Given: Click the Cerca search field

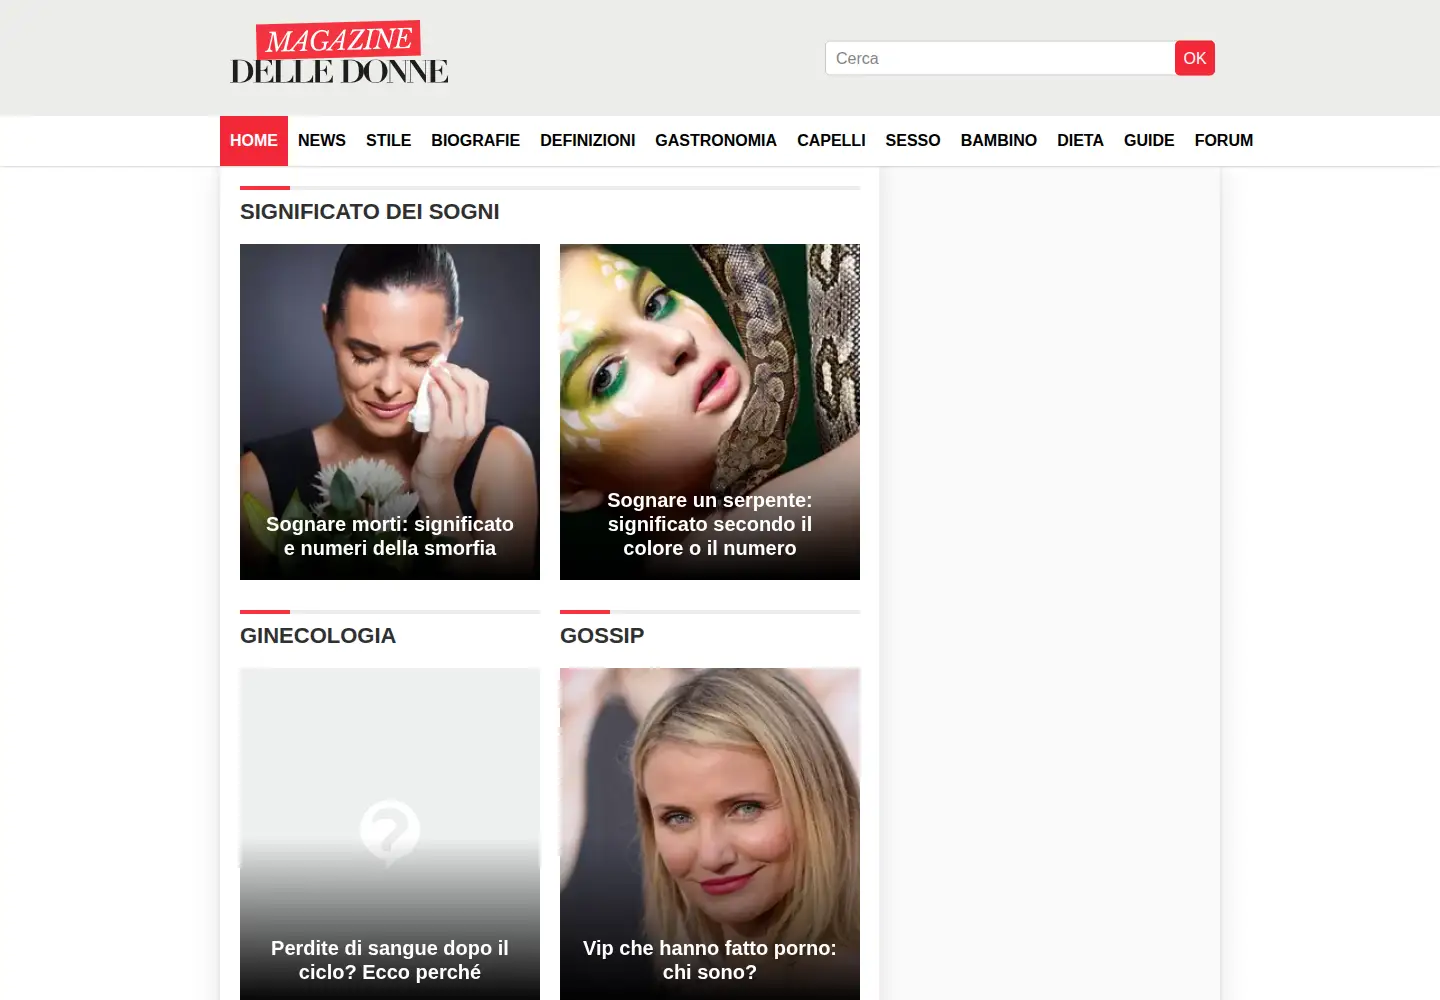Looking at the screenshot, I should [x=1000, y=58].
